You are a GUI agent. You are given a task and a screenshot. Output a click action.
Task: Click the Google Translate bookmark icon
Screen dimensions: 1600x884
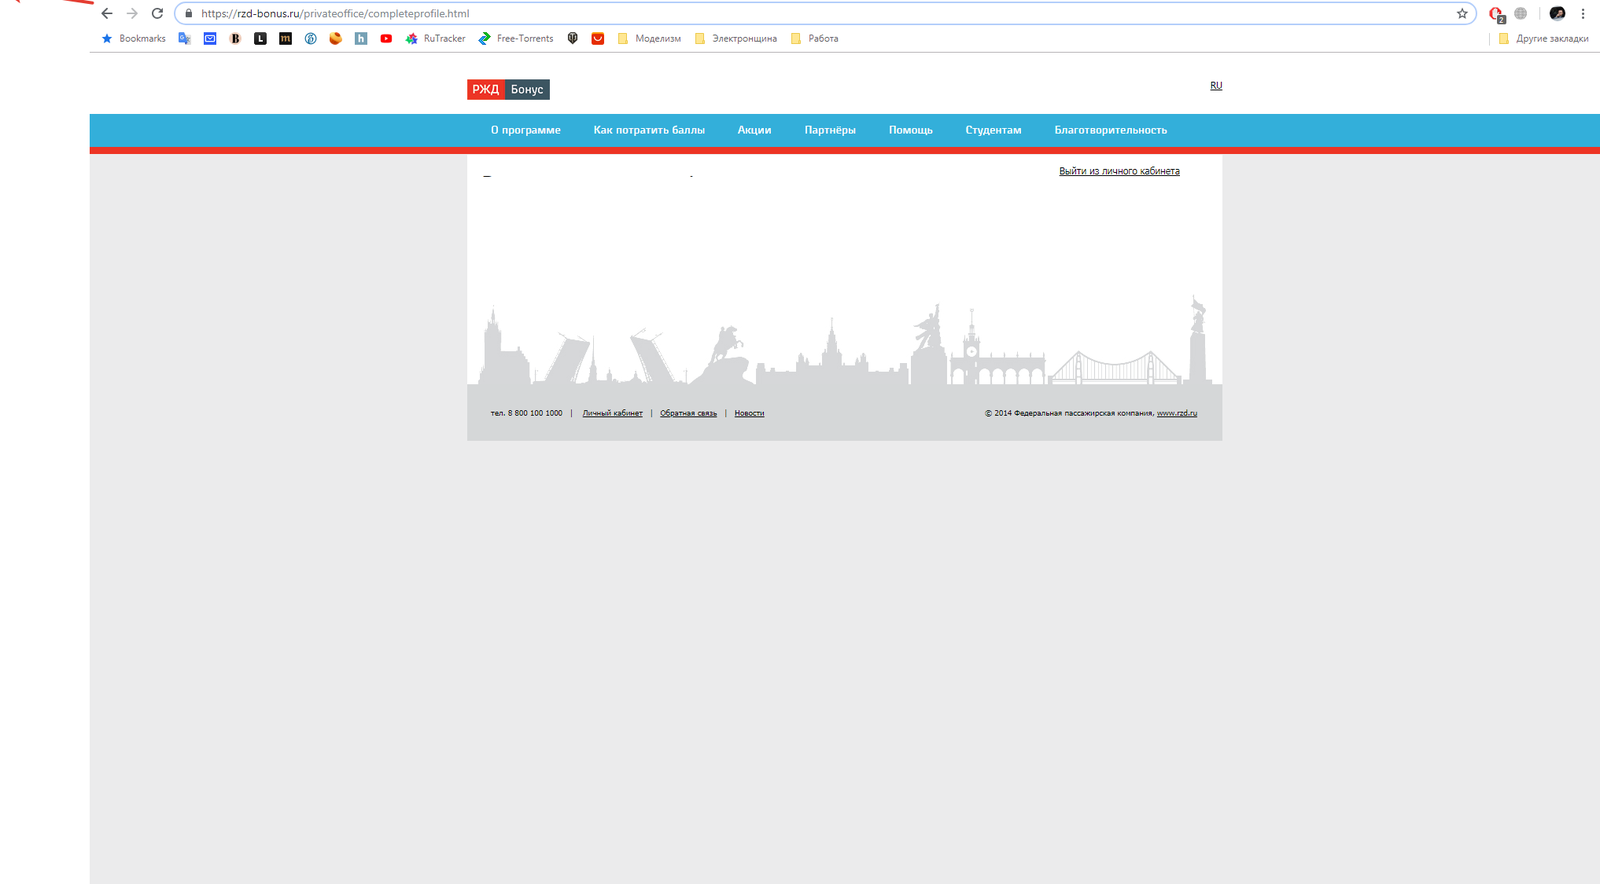pos(184,39)
